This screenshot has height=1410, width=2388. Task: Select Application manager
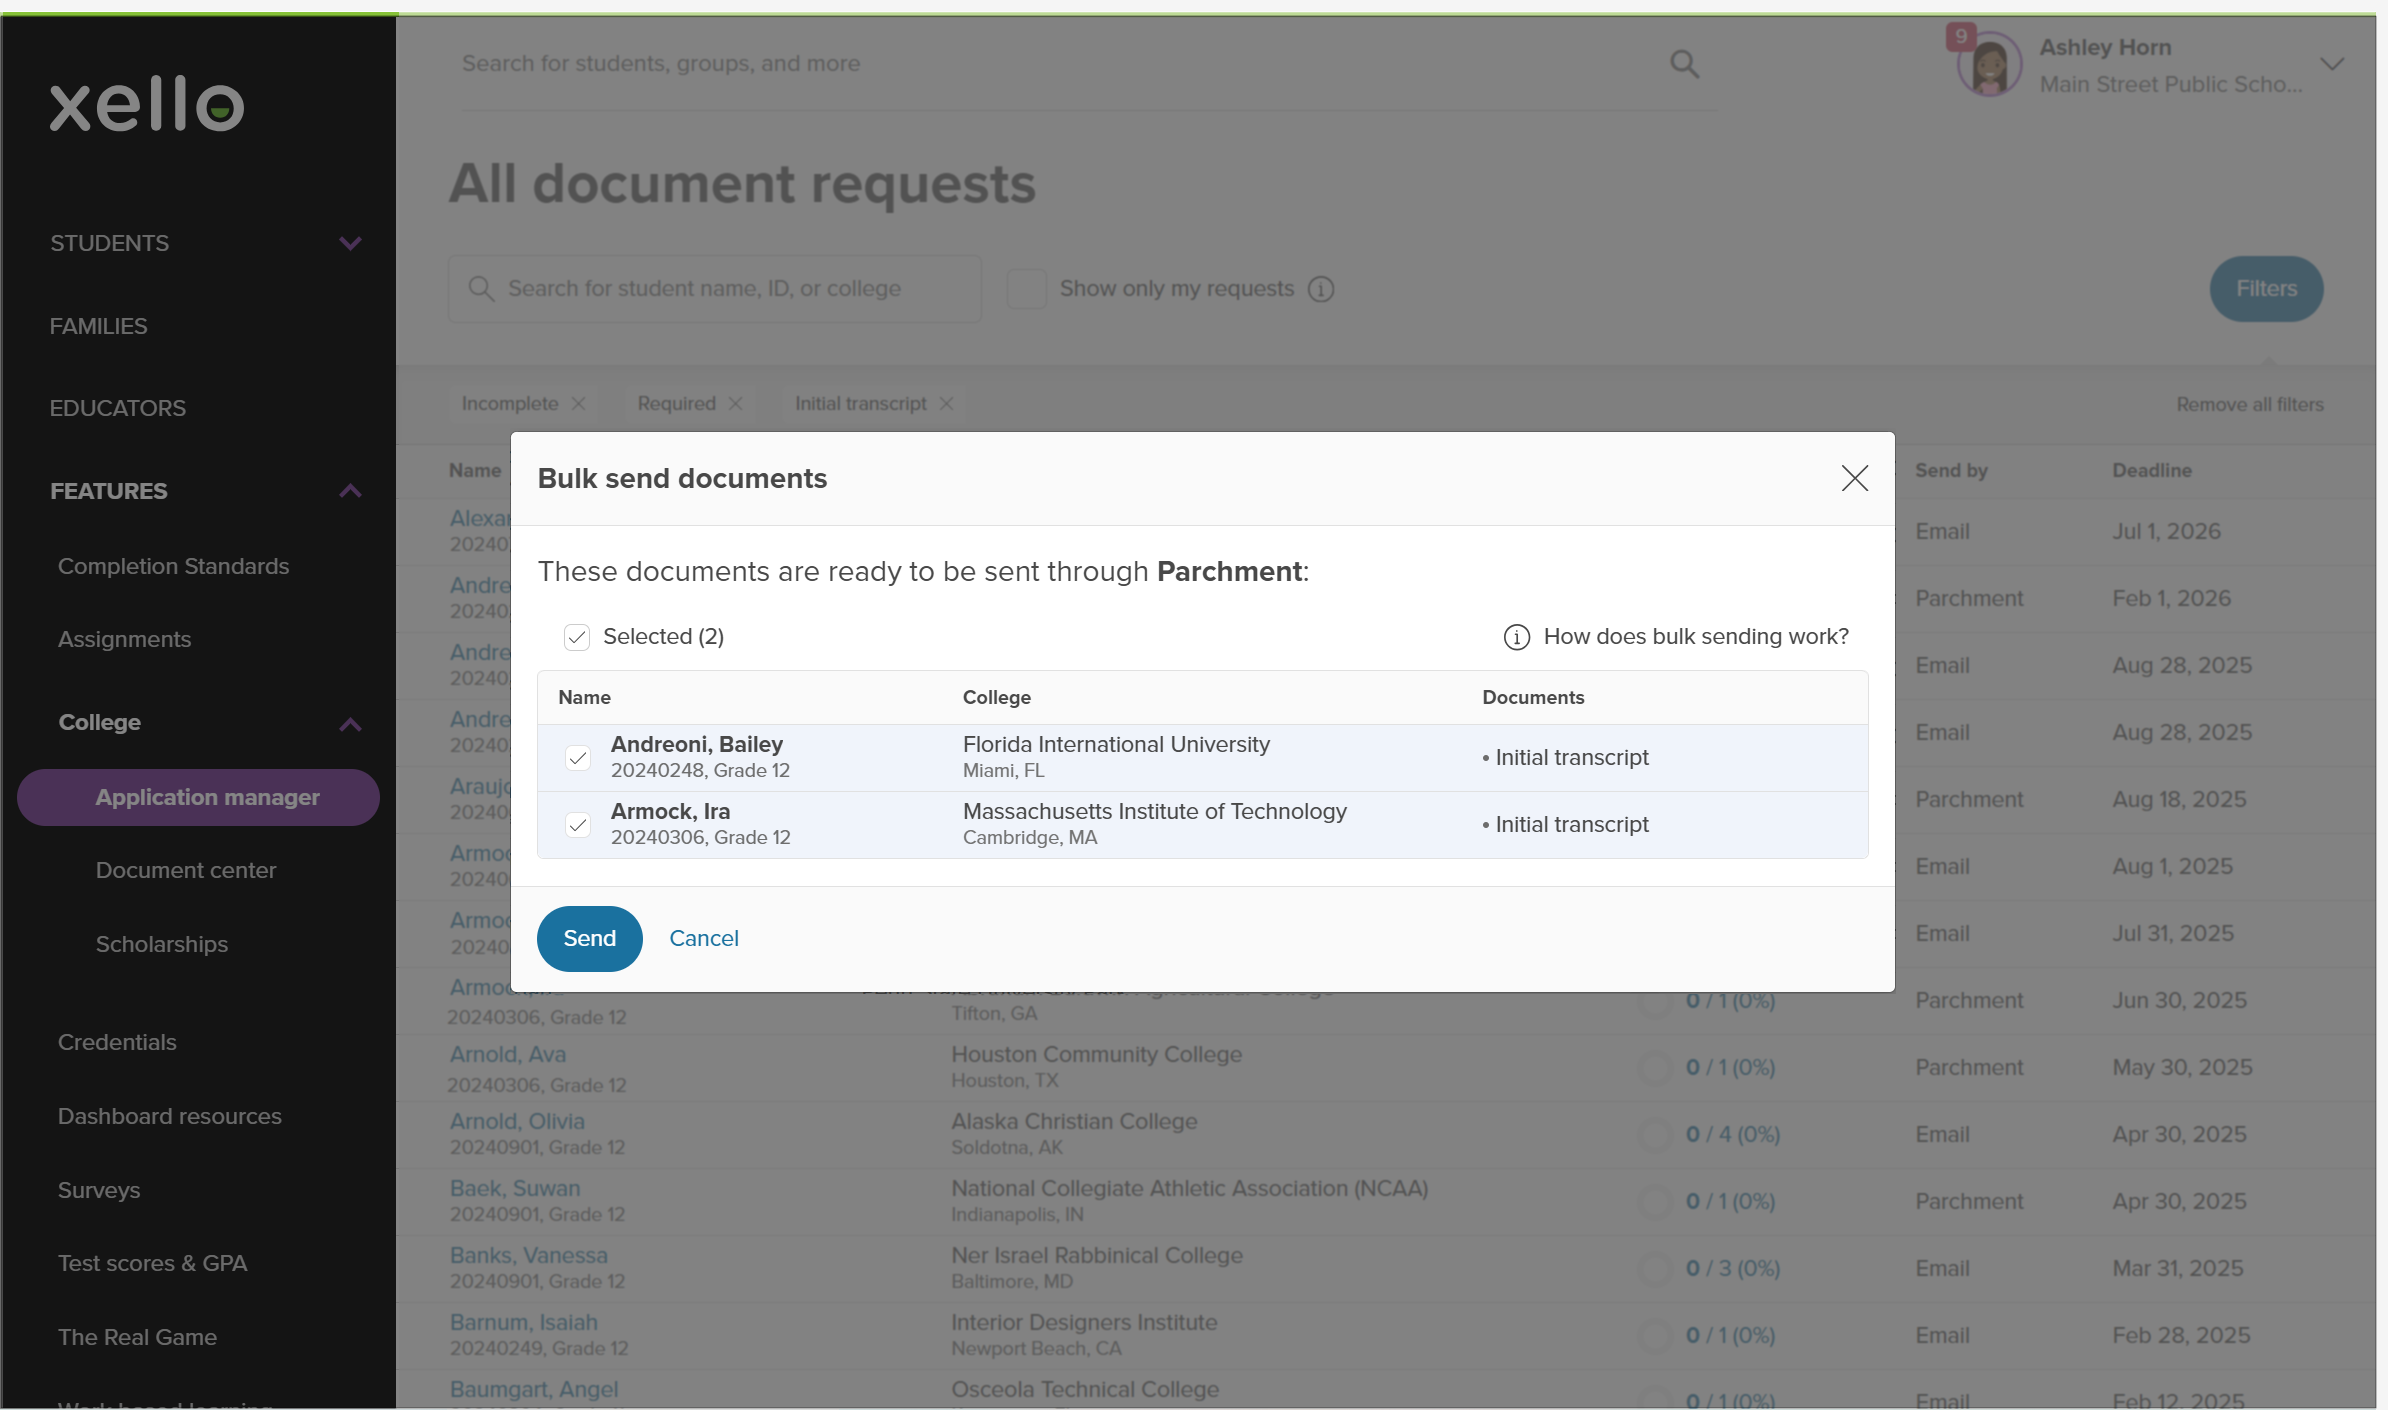pos(198,797)
